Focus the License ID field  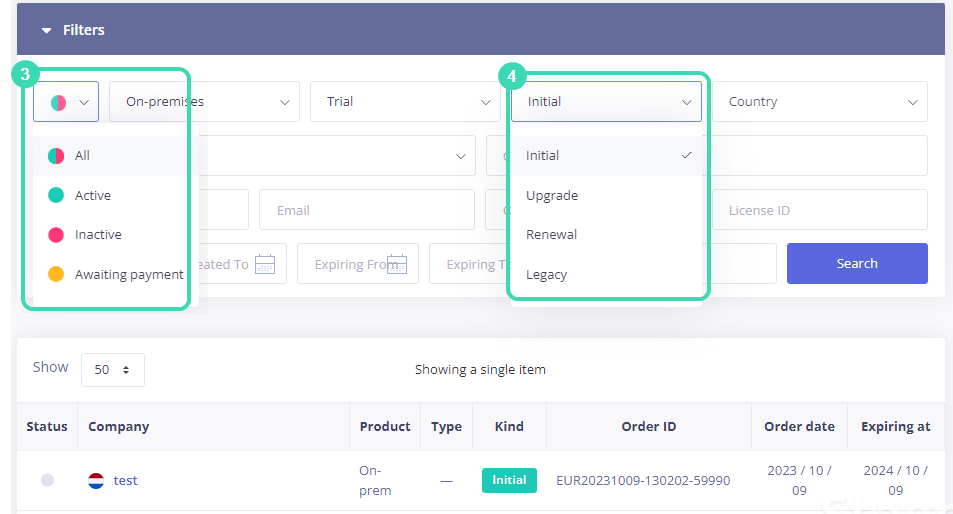pos(819,211)
